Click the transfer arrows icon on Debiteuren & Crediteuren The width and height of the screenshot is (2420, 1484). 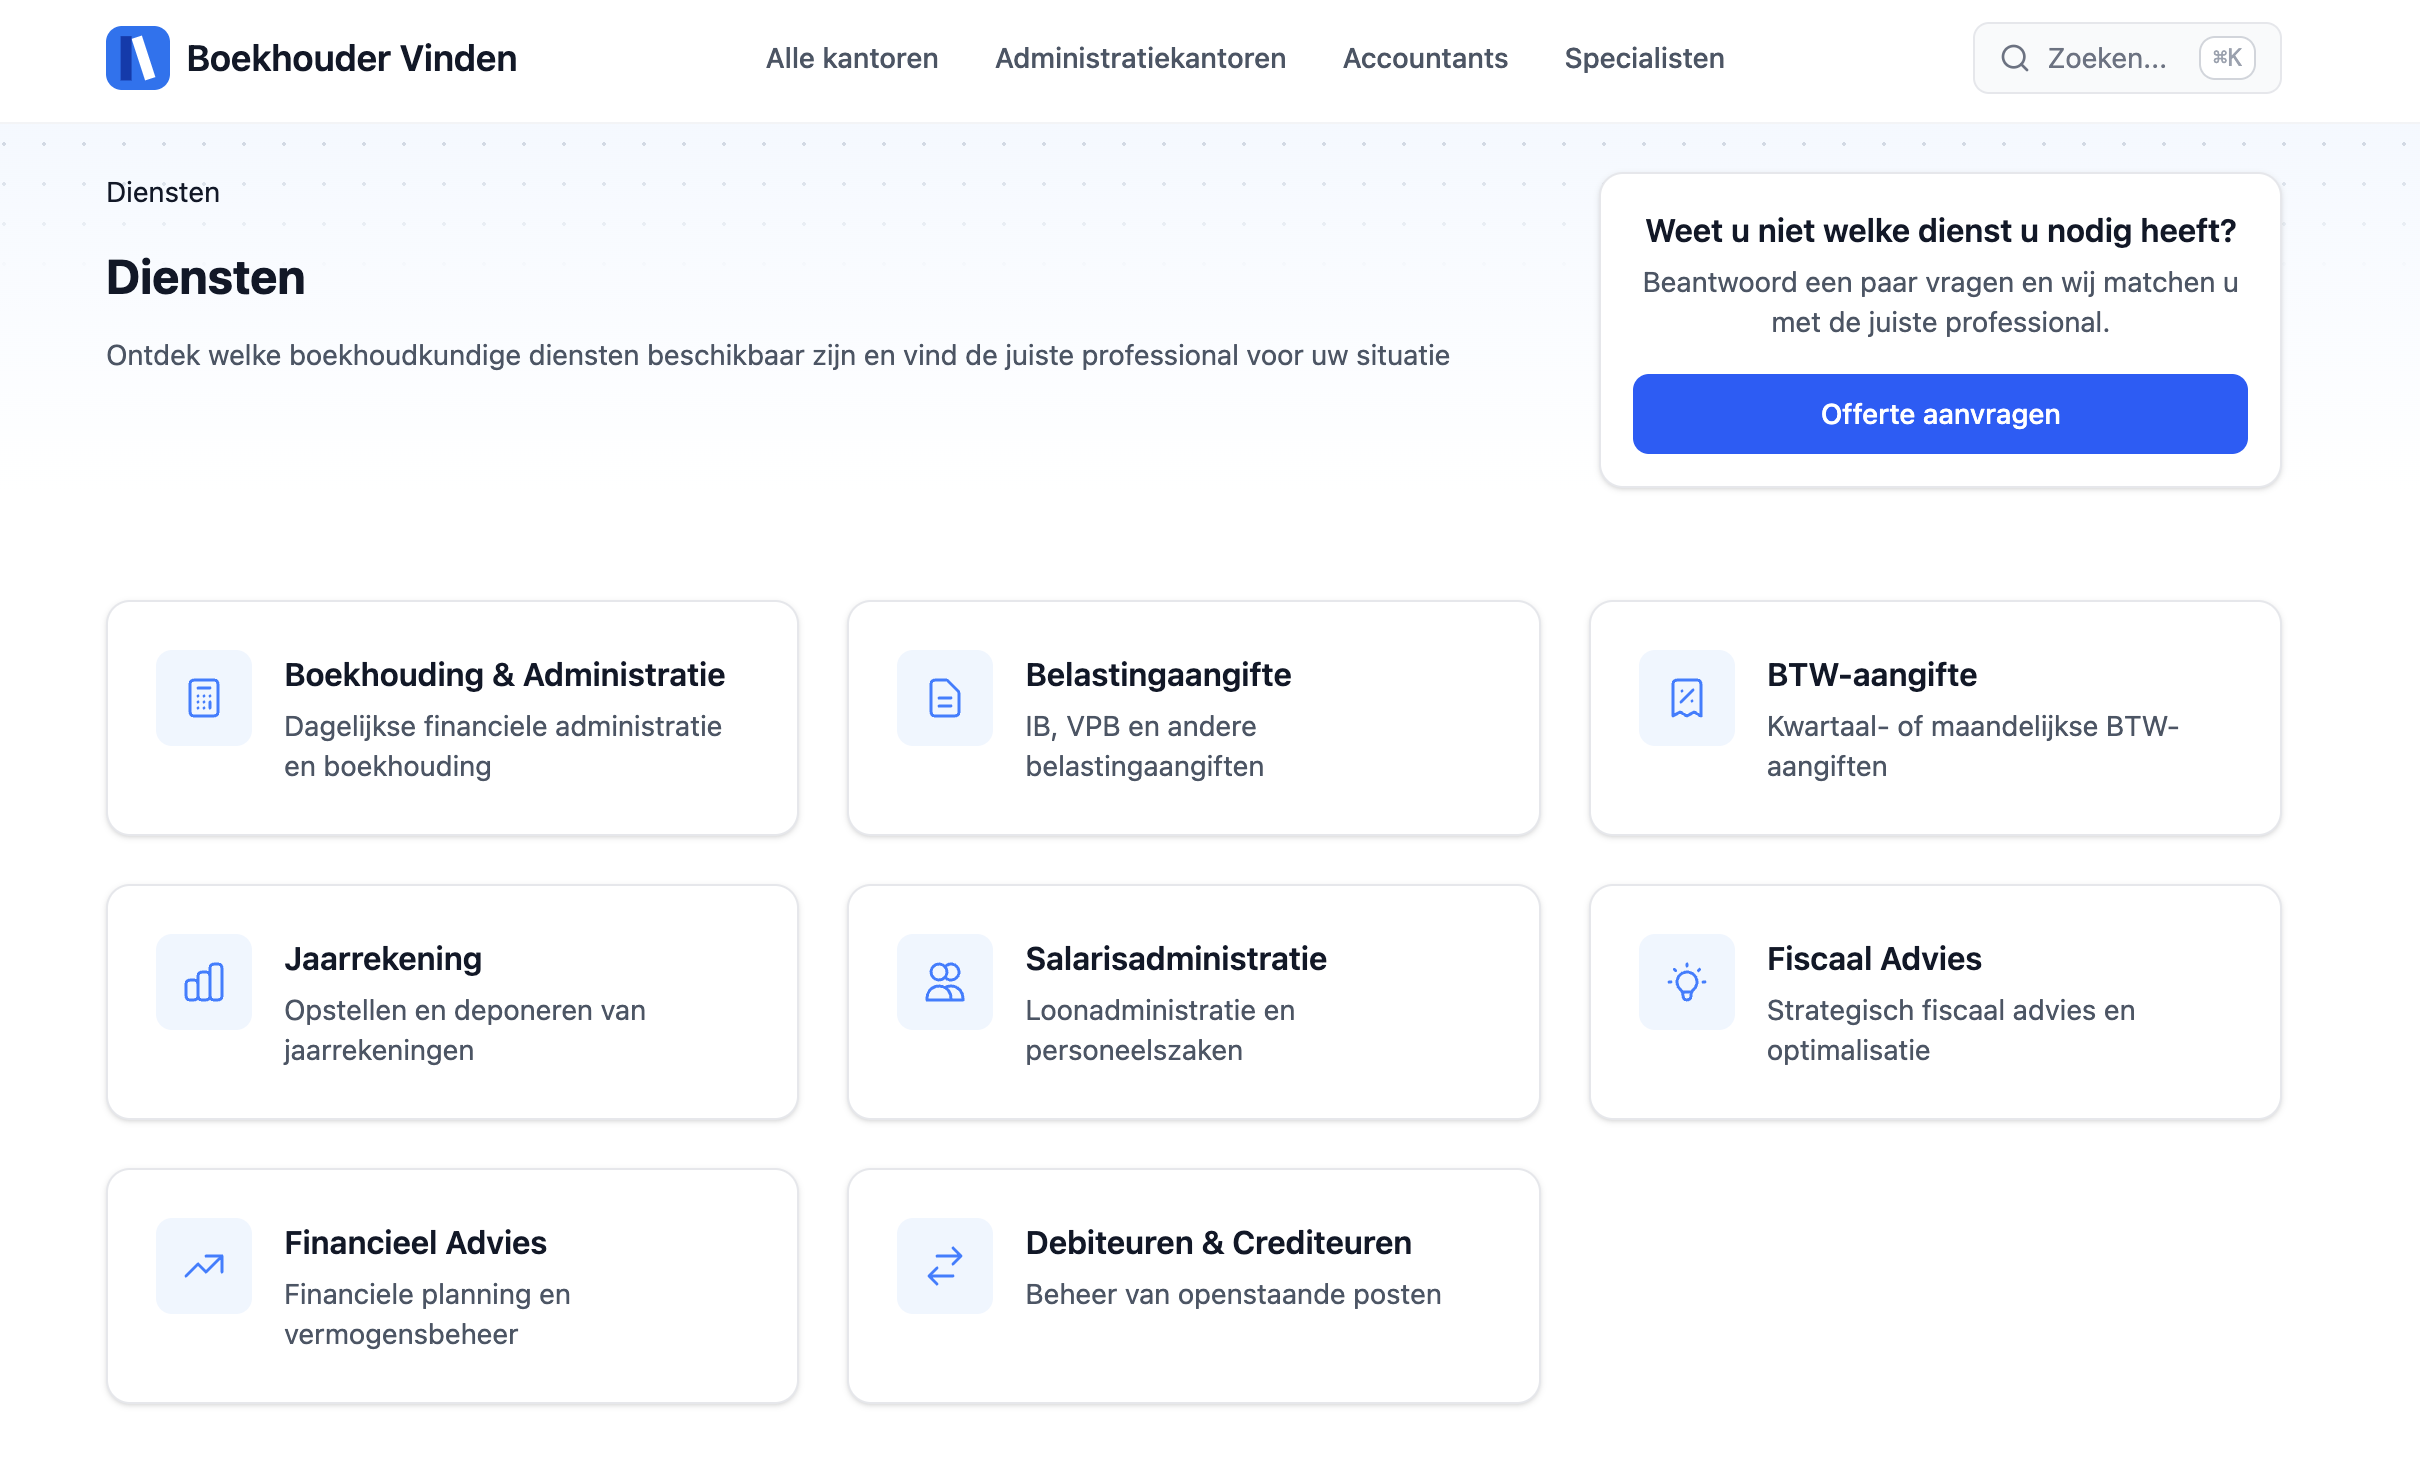[943, 1265]
